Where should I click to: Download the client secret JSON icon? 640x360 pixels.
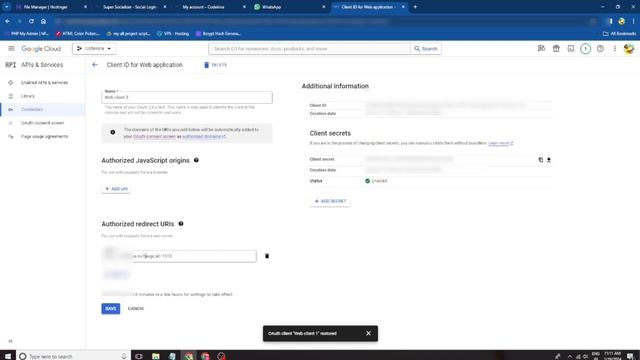[549, 160]
